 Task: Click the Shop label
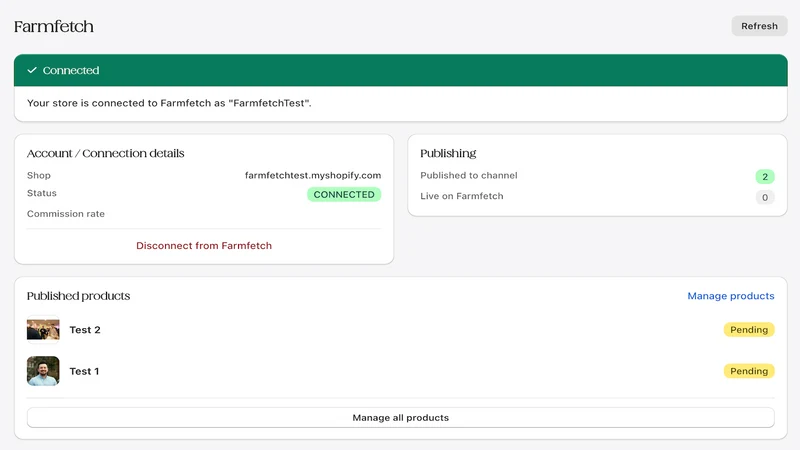point(39,175)
